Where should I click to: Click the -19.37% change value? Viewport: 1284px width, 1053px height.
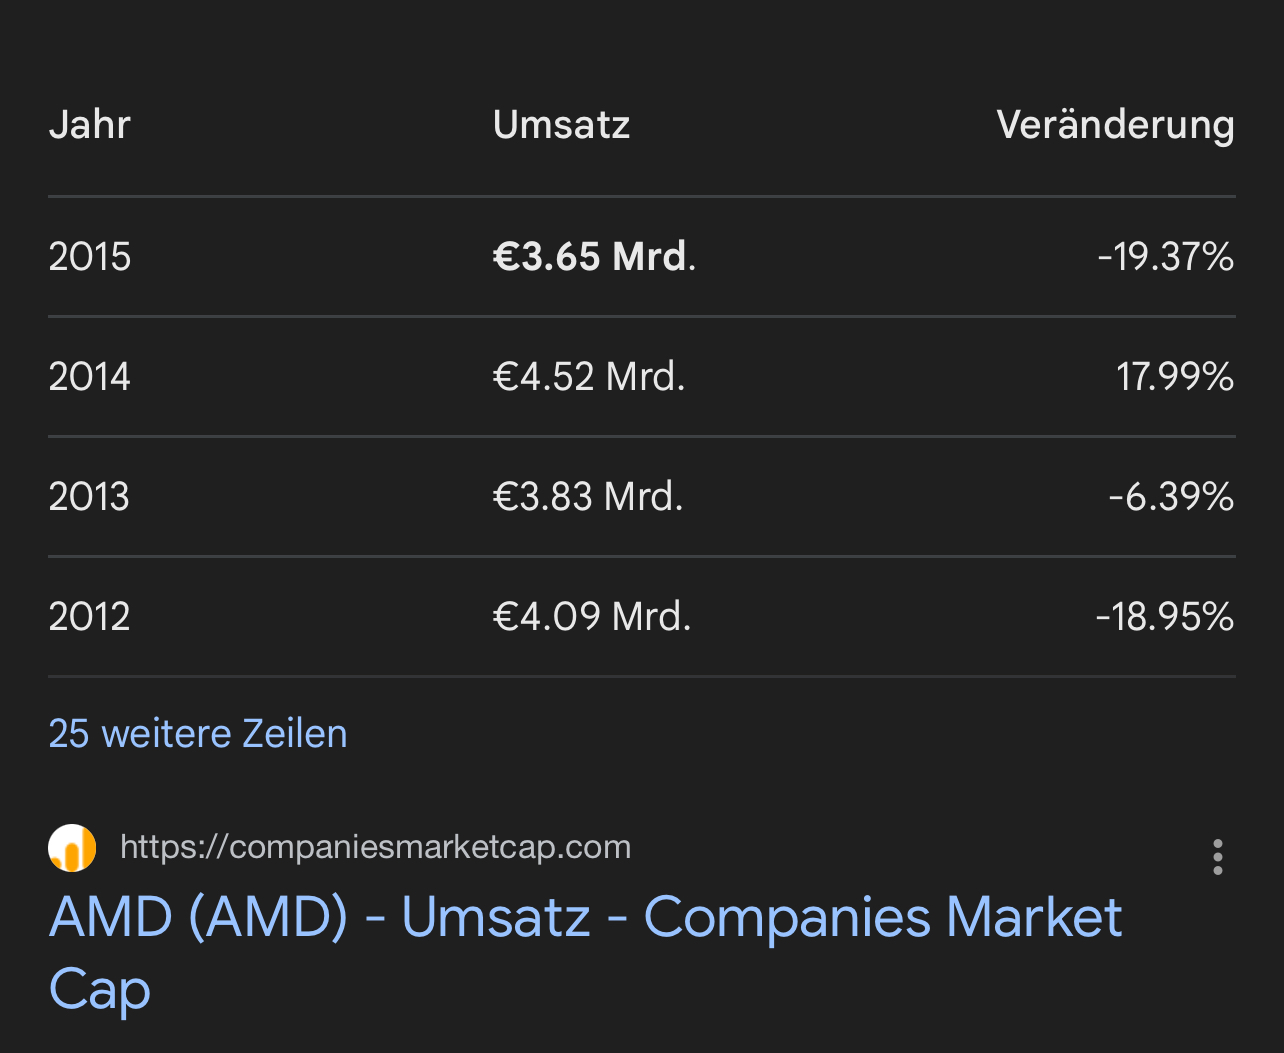point(1165,257)
